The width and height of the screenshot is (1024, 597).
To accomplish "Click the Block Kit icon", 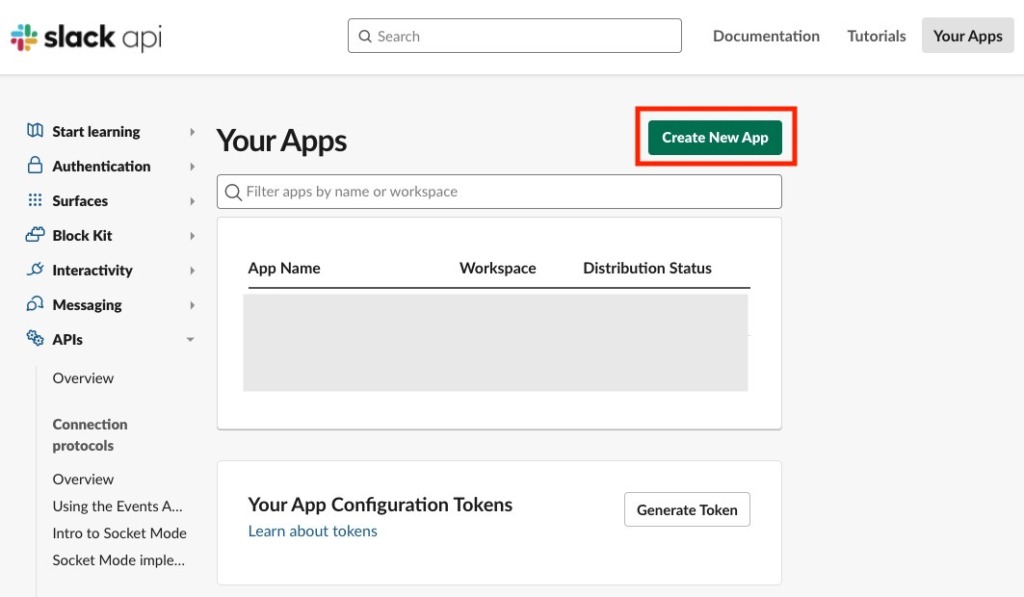I will [x=35, y=234].
